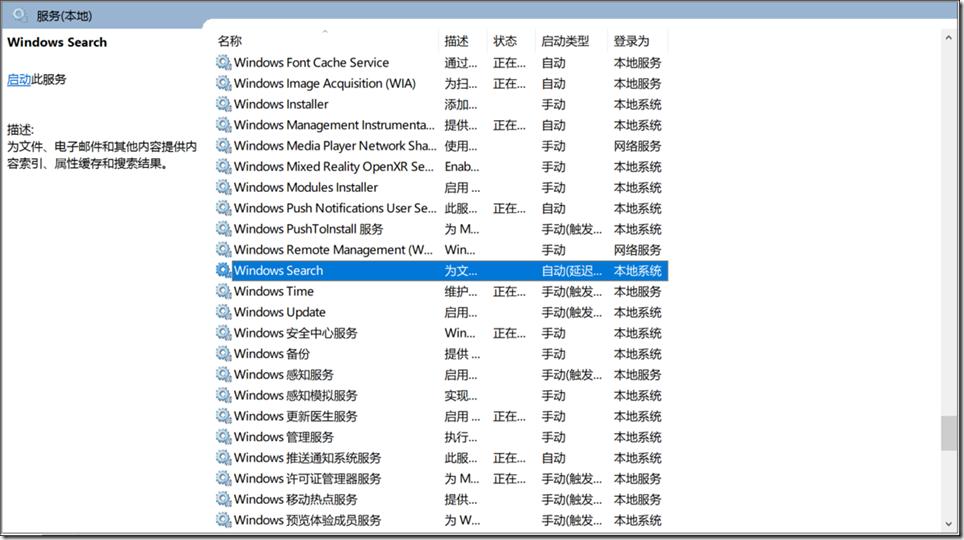Click the scrollbar up arrow
Viewport: 964px width, 540px height.
pyautogui.click(x=949, y=38)
